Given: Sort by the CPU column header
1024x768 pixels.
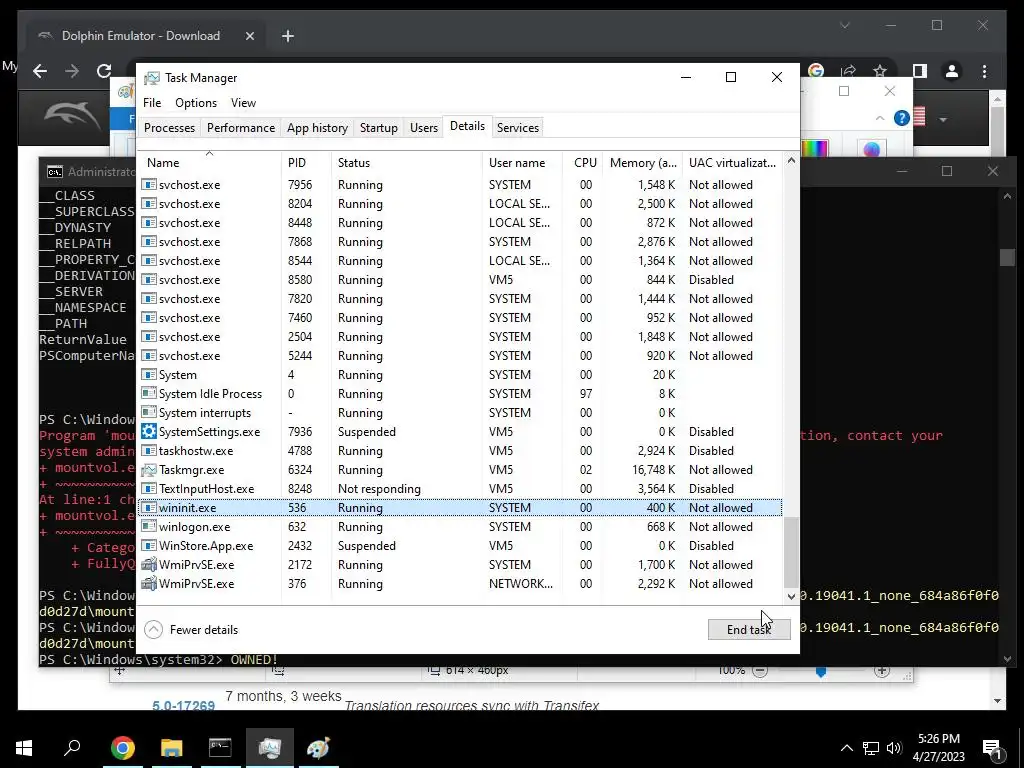Looking at the screenshot, I should click(585, 163).
